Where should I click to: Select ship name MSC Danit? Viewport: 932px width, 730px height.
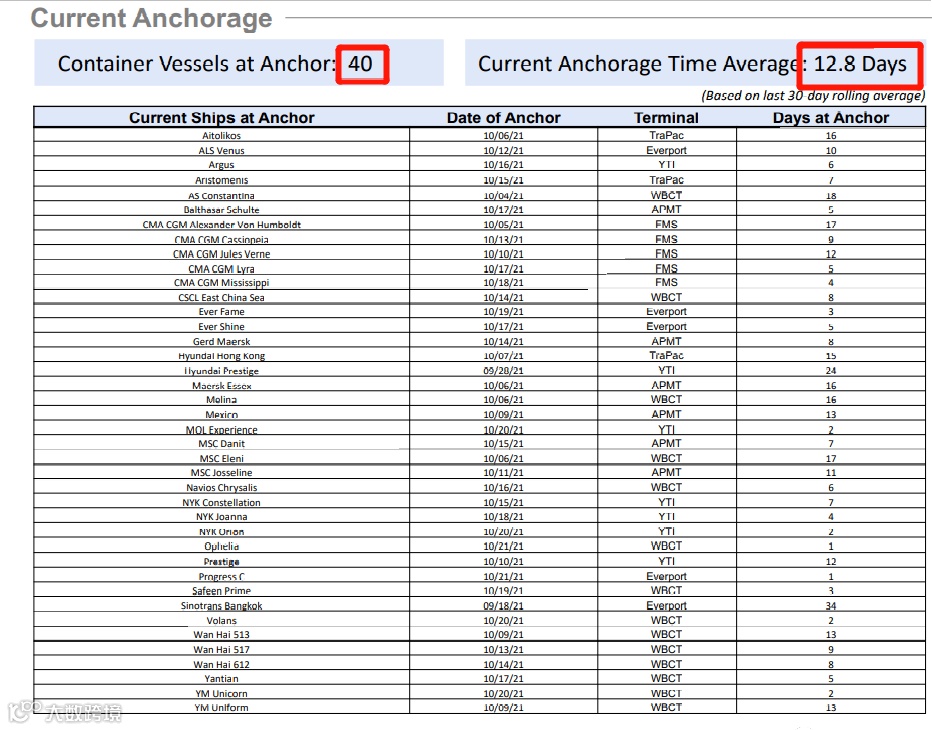pyautogui.click(x=221, y=443)
